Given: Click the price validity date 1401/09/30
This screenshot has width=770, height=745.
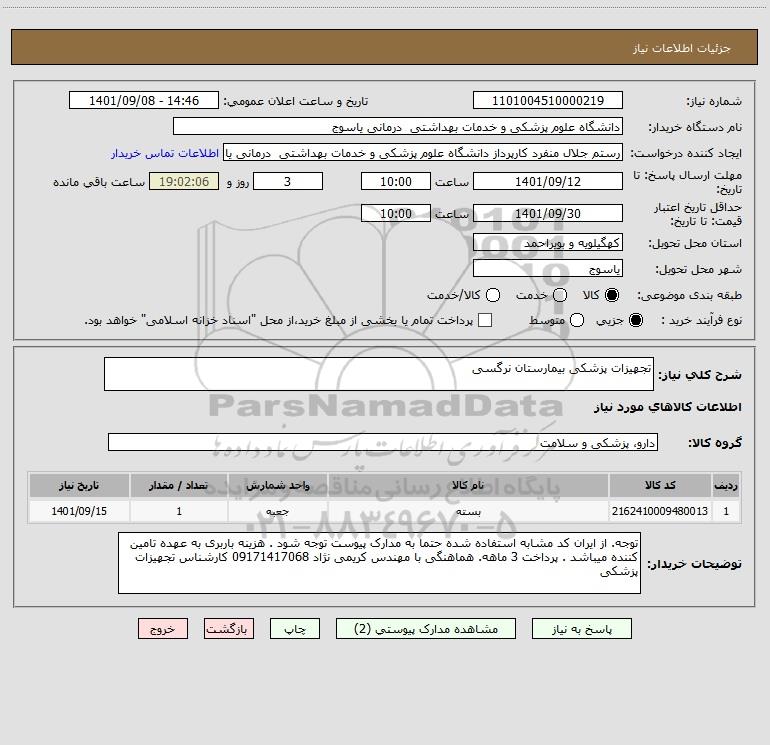Looking at the screenshot, I should [x=548, y=213].
